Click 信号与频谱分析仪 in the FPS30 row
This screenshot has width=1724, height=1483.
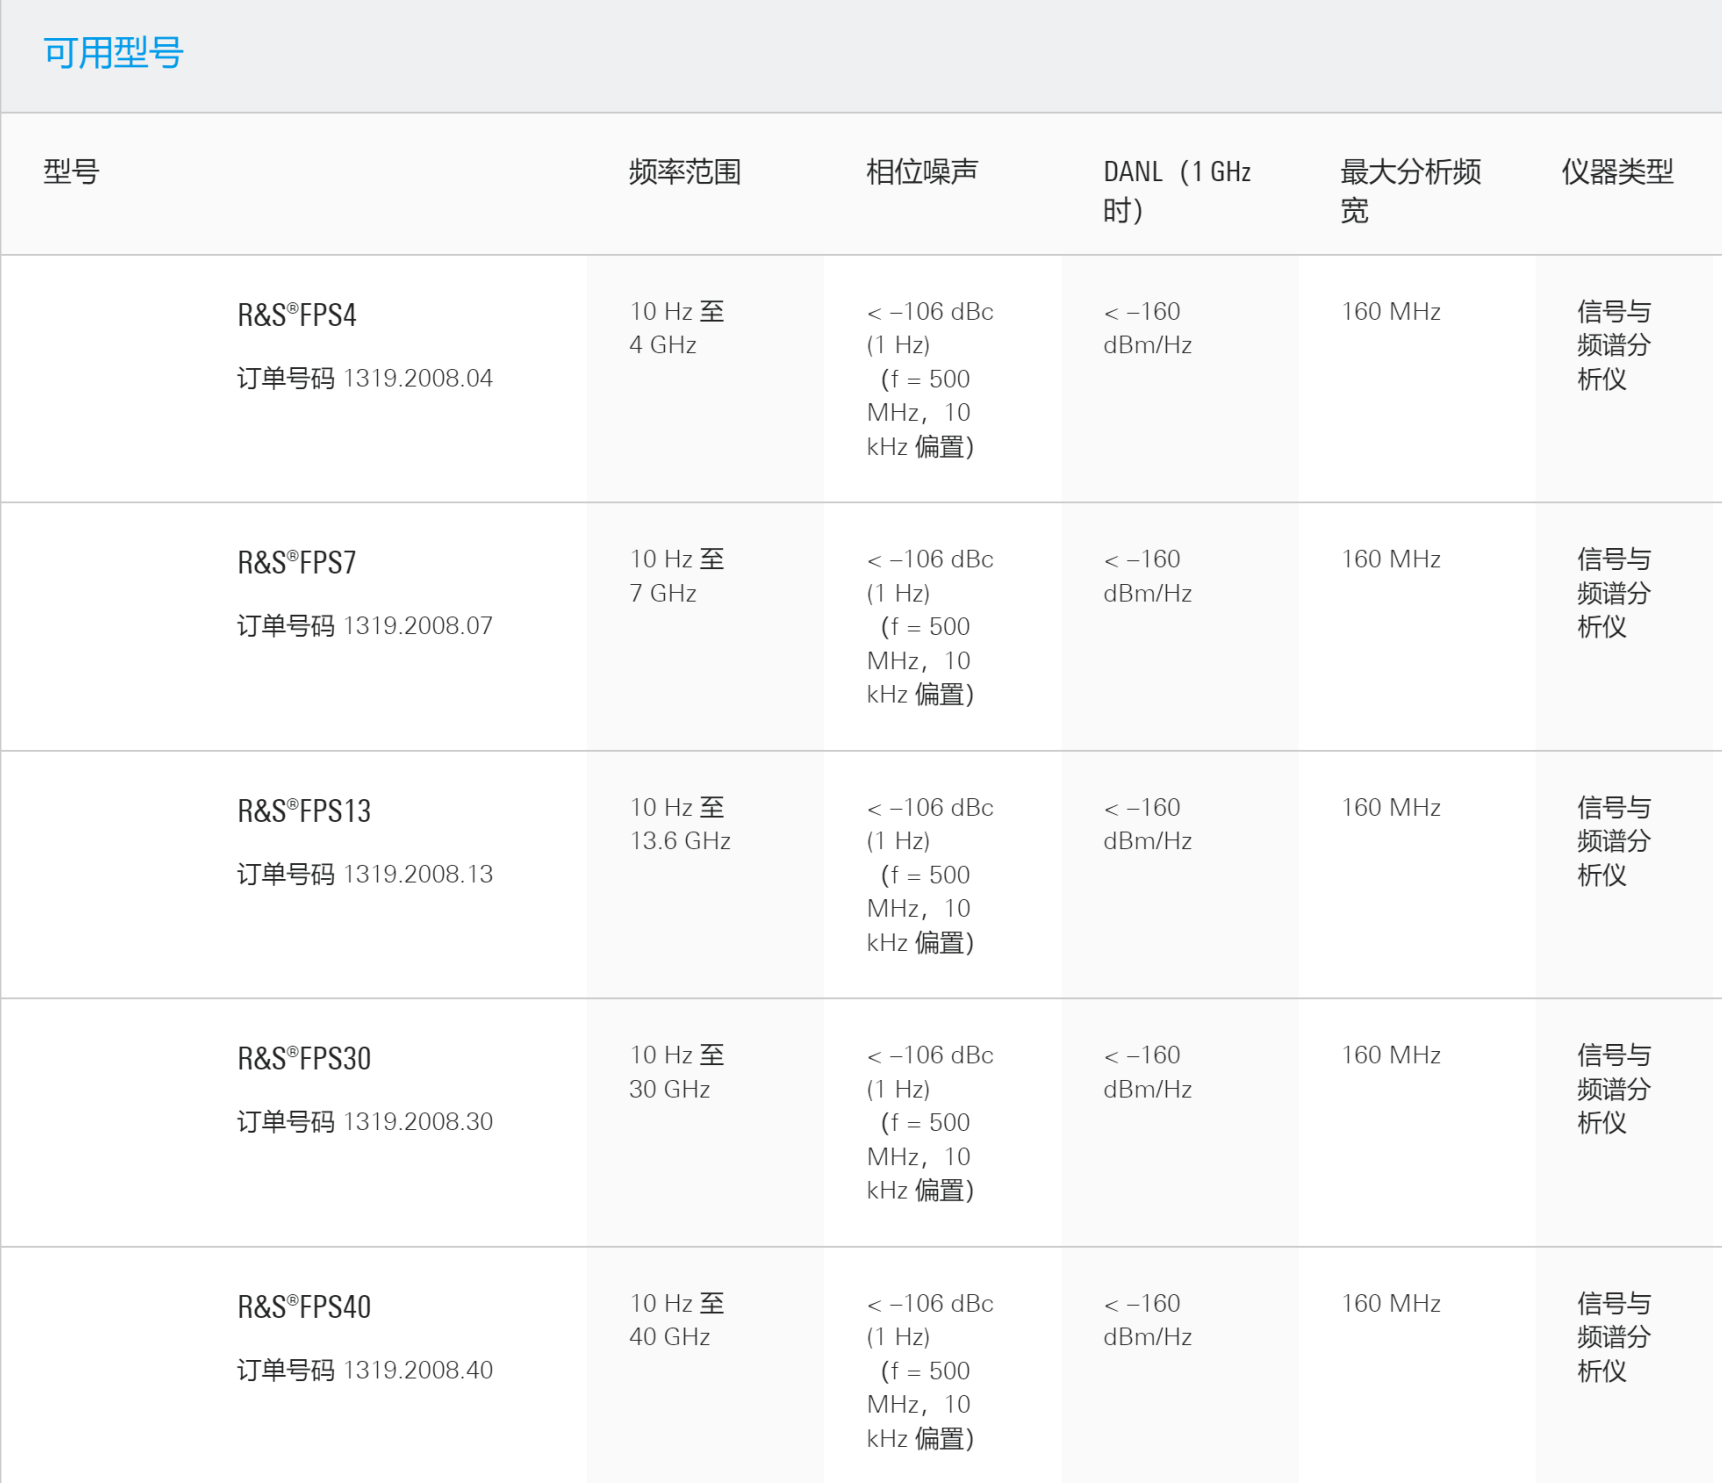pyautogui.click(x=1614, y=1089)
